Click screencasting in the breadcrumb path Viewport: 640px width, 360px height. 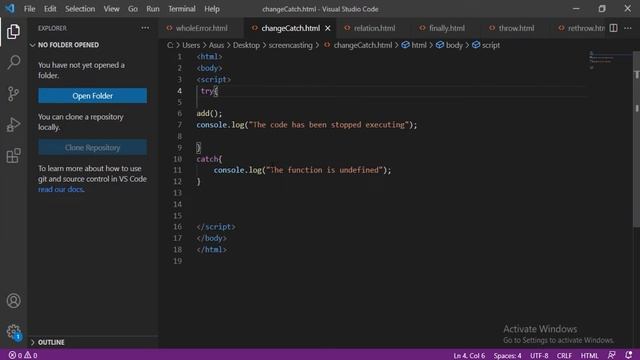tap(290, 45)
